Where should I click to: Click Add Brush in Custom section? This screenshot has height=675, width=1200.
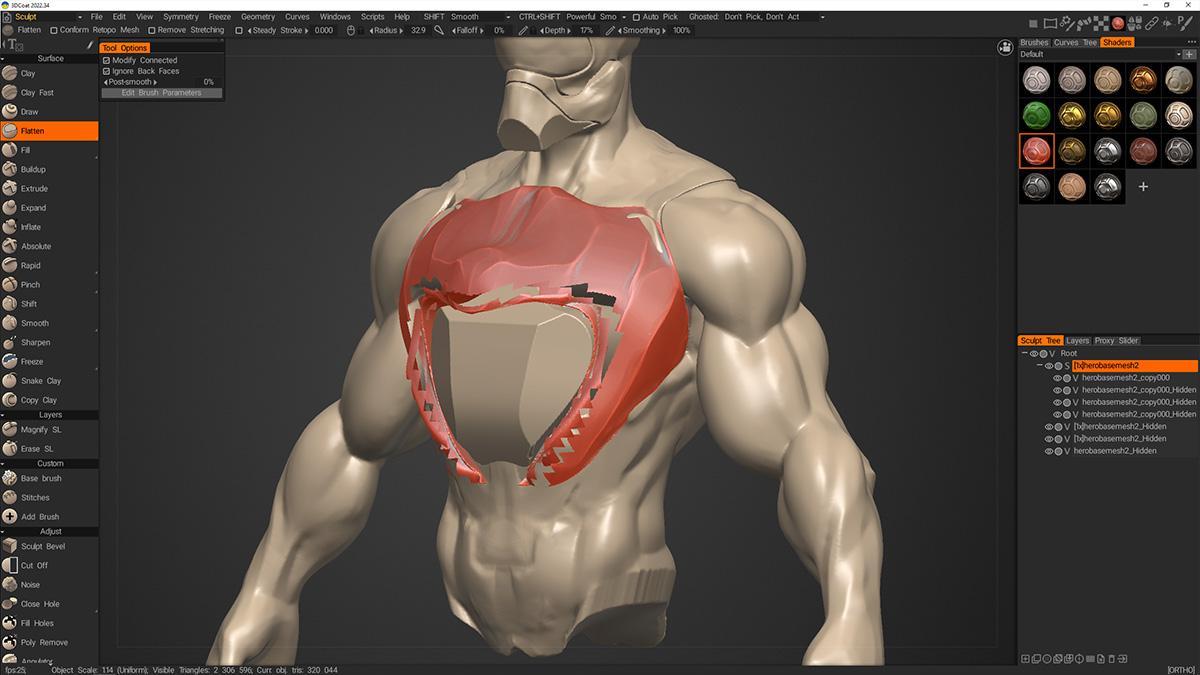(49, 517)
